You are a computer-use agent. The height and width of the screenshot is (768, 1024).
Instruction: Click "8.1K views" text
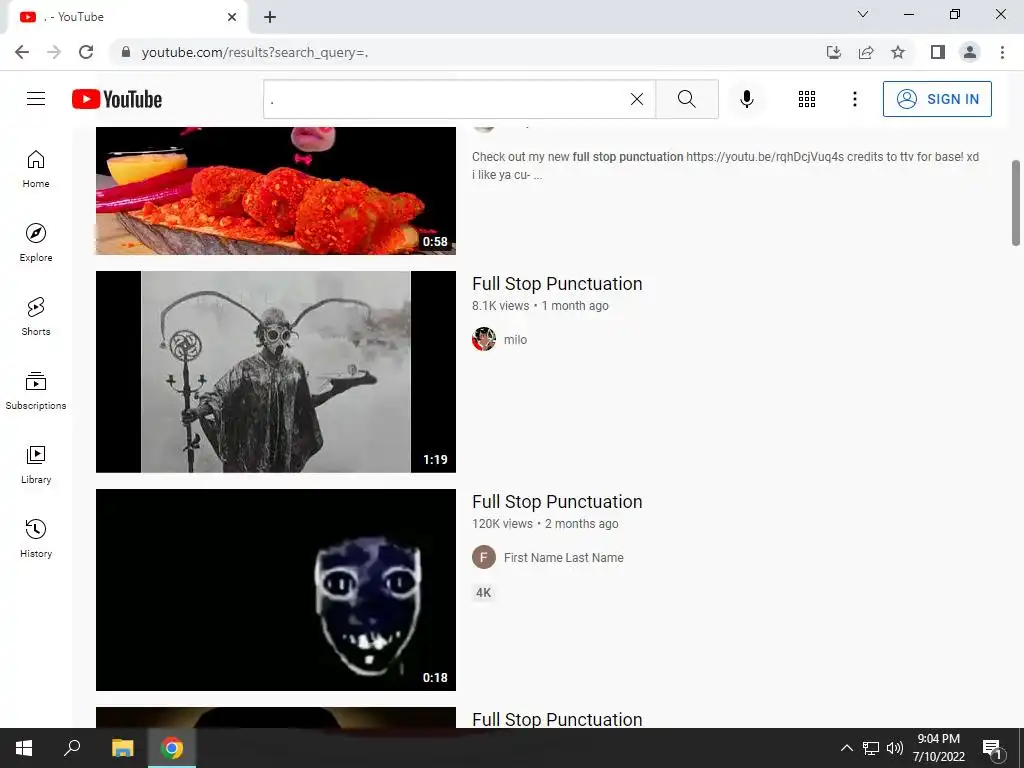tap(501, 306)
